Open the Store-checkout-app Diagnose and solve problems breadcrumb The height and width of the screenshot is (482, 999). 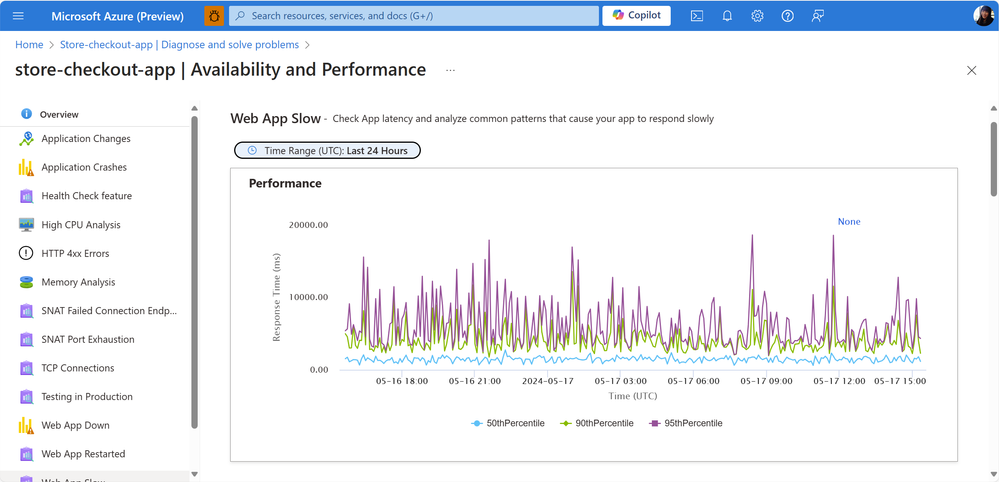[x=179, y=45]
